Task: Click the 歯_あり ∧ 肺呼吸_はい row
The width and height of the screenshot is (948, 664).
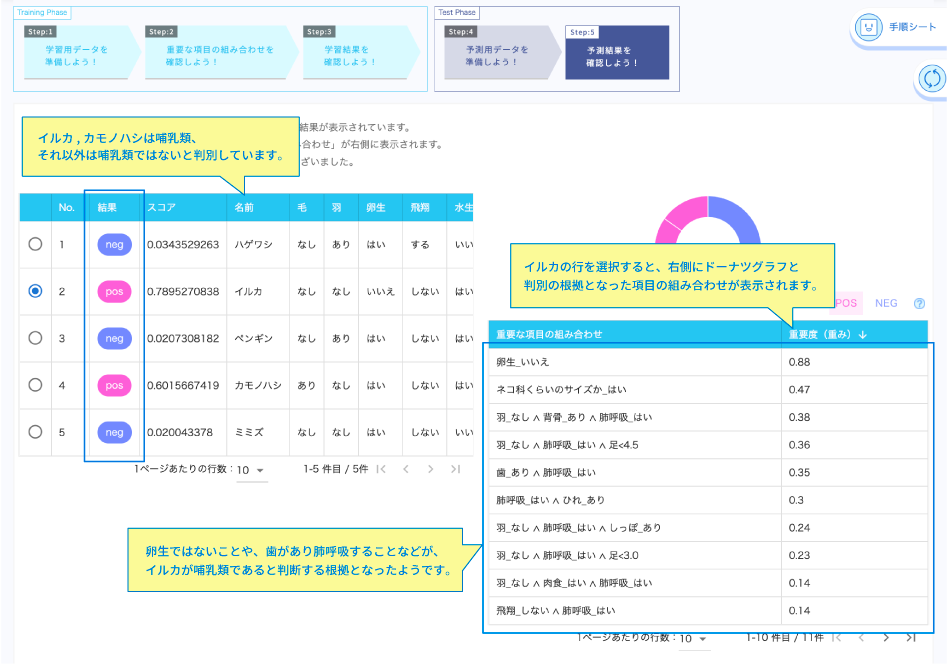Action: click(708, 472)
